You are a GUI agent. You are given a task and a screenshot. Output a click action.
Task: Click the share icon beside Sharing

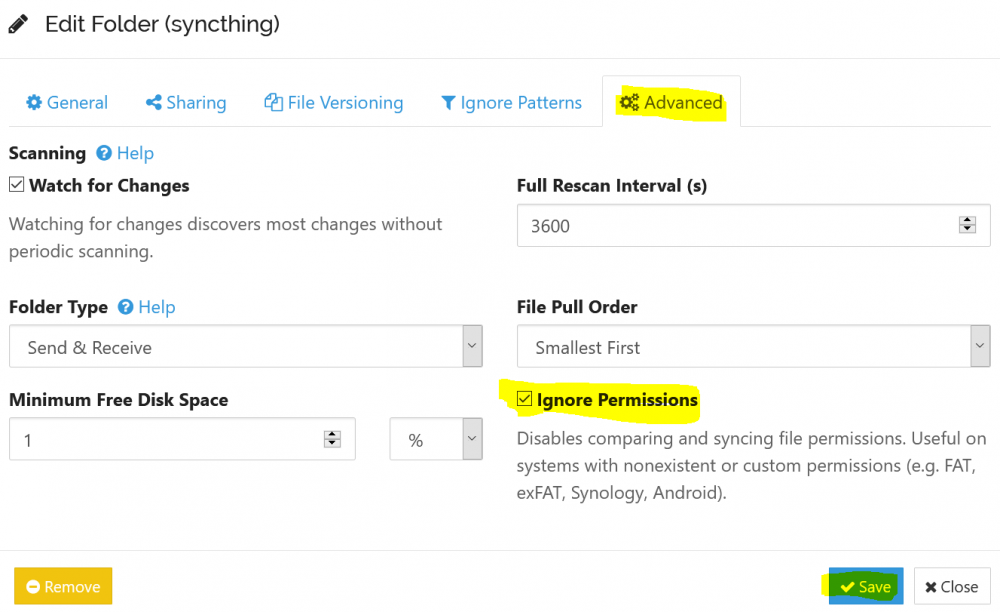(x=153, y=102)
